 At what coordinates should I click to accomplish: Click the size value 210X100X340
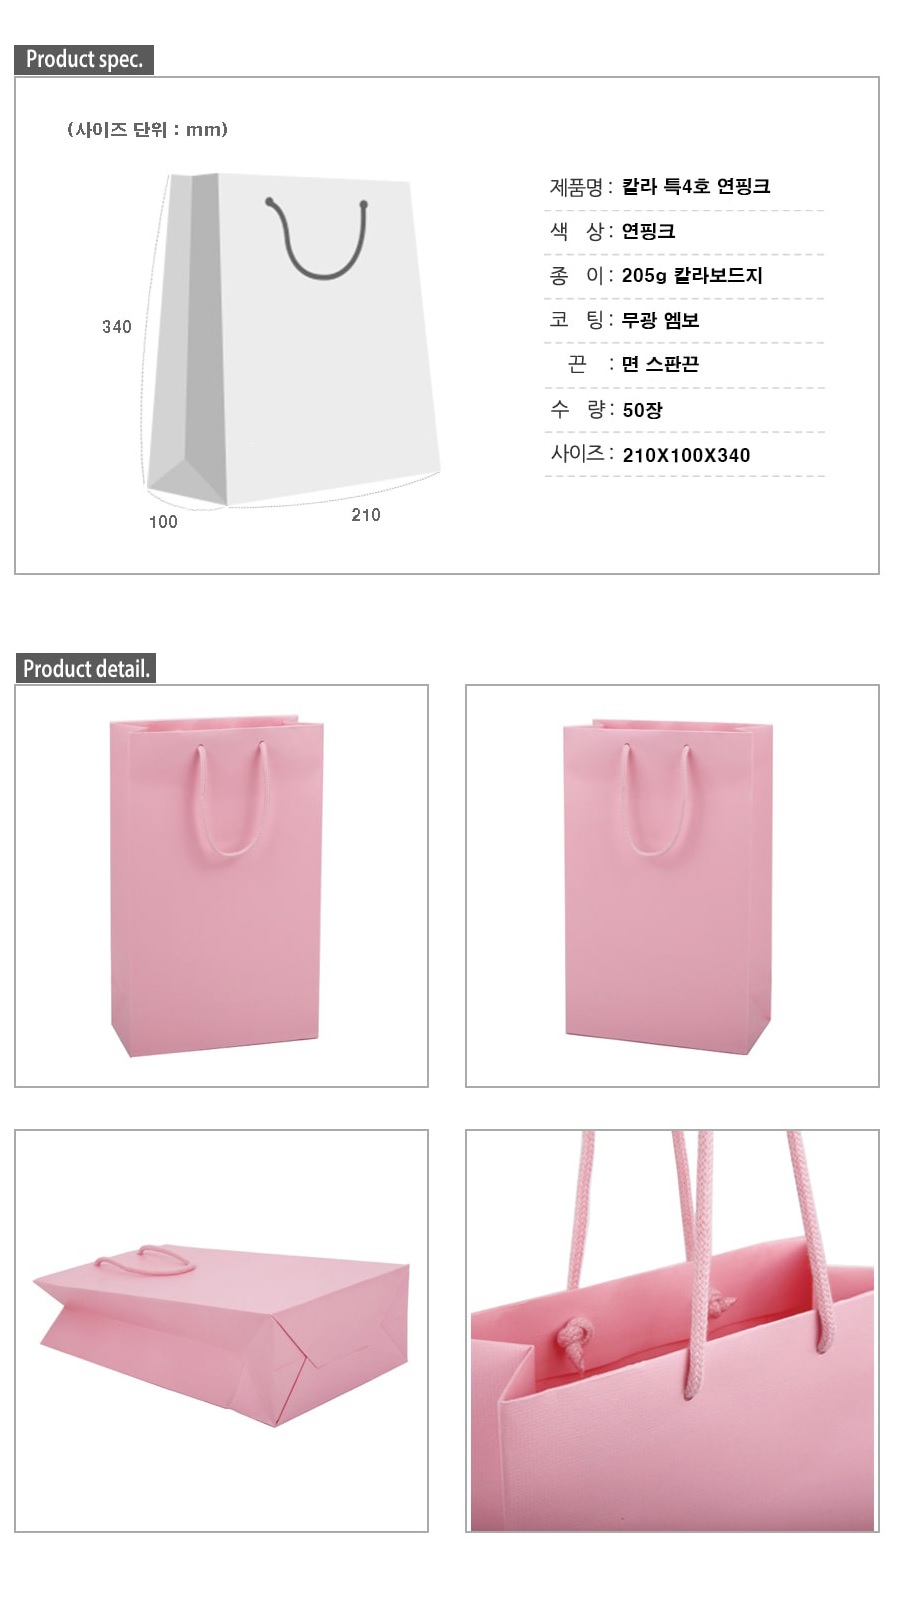tap(686, 455)
